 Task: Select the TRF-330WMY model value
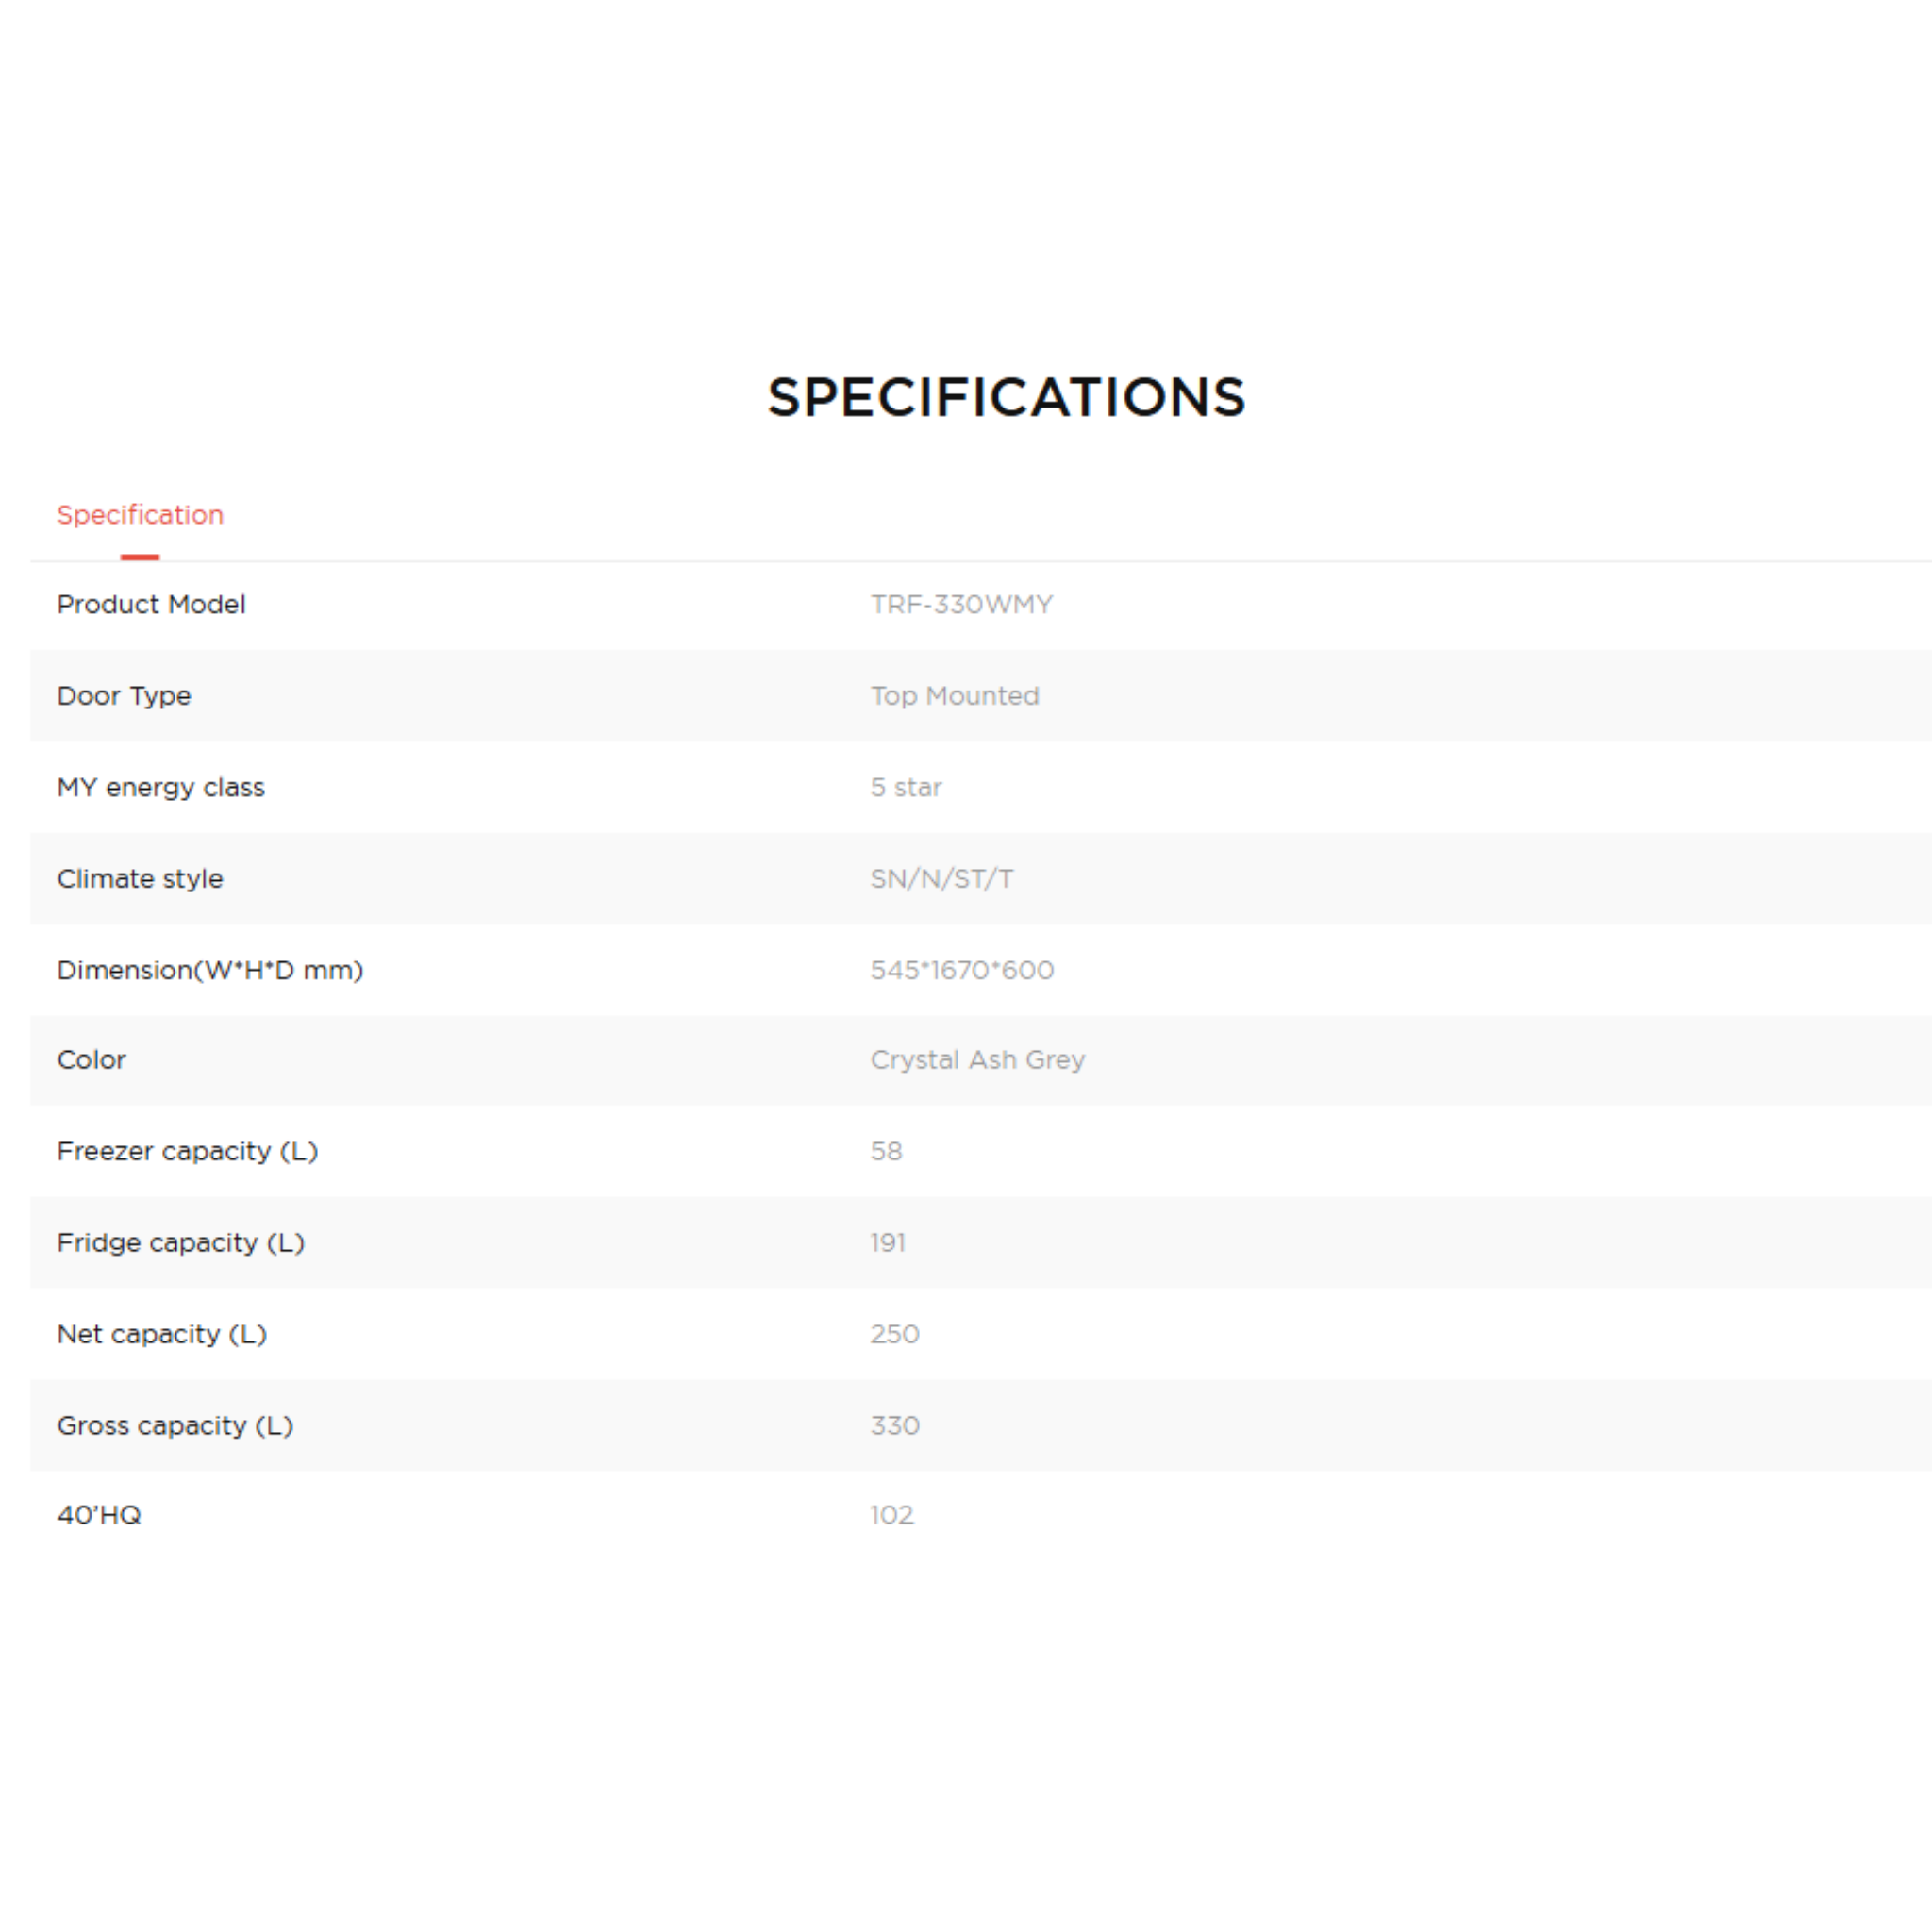[961, 604]
